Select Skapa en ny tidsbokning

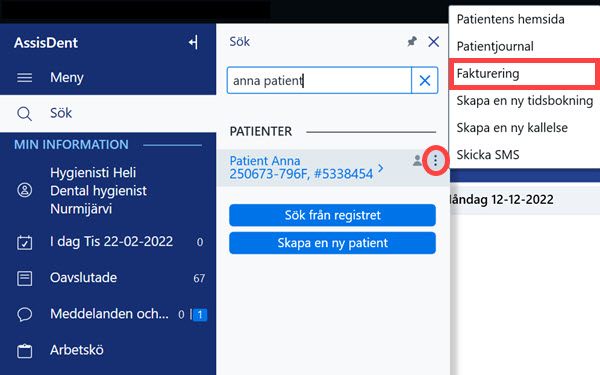525,101
